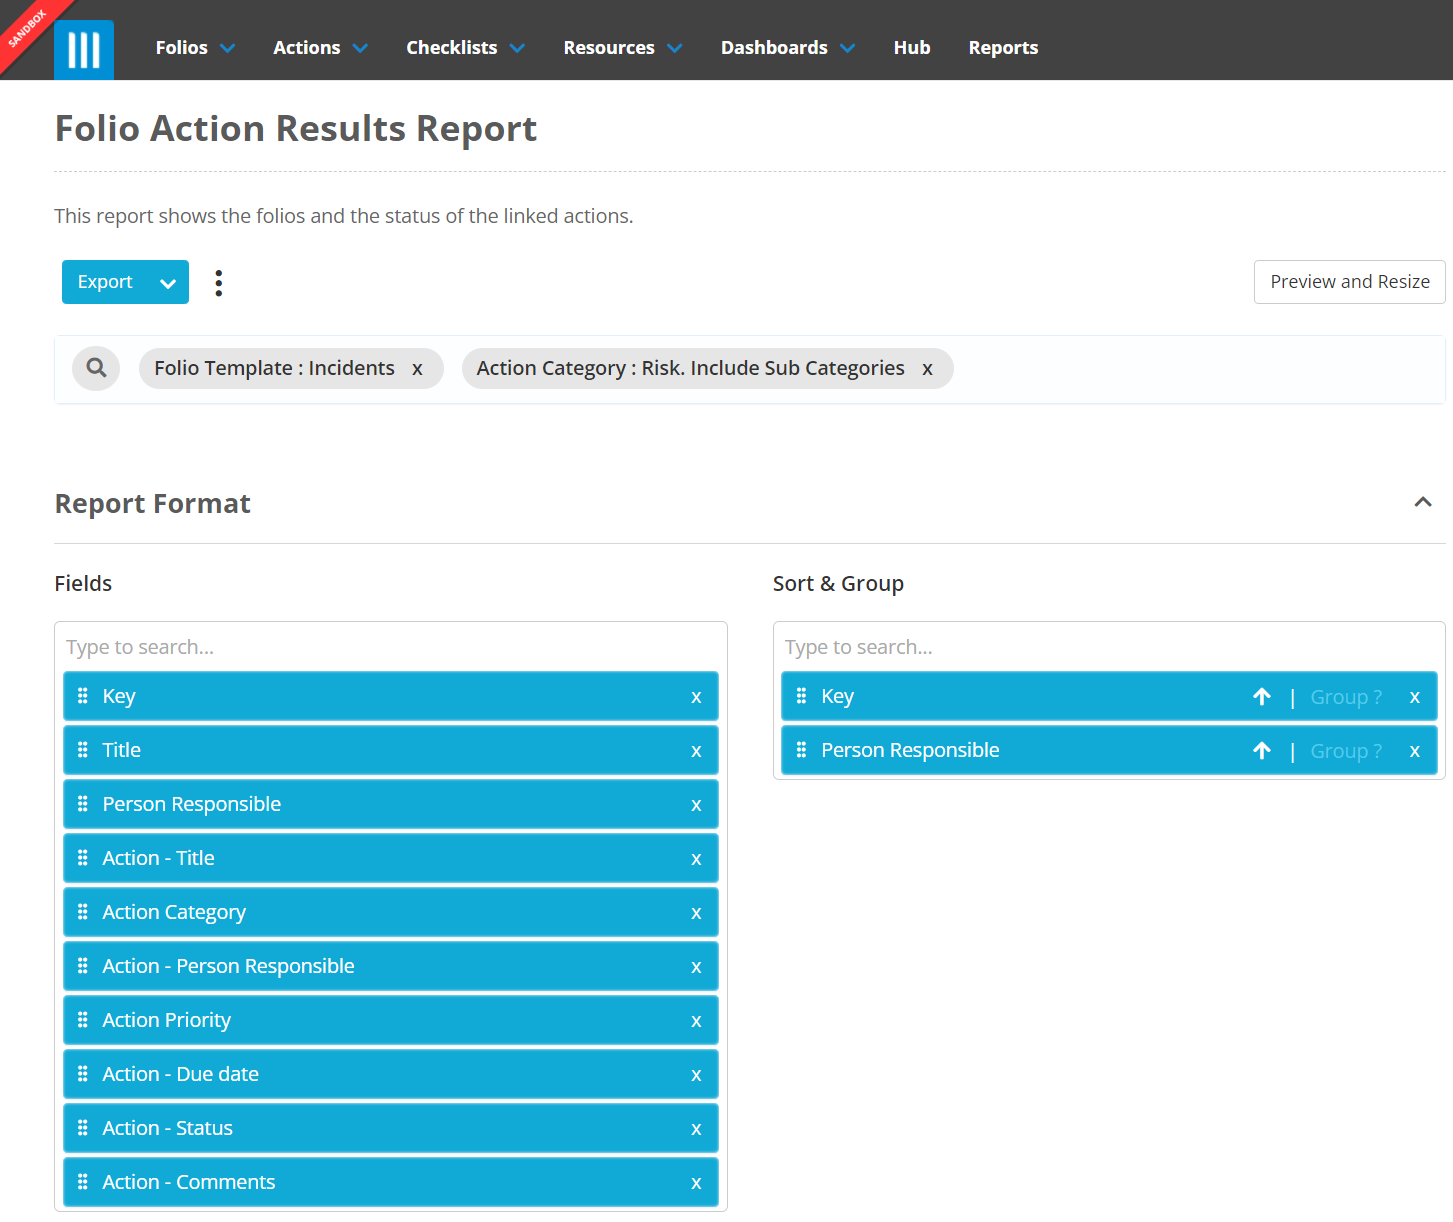Viewport: 1453px width, 1222px height.
Task: Grab the Action - Due date drag handle
Action: click(x=83, y=1074)
